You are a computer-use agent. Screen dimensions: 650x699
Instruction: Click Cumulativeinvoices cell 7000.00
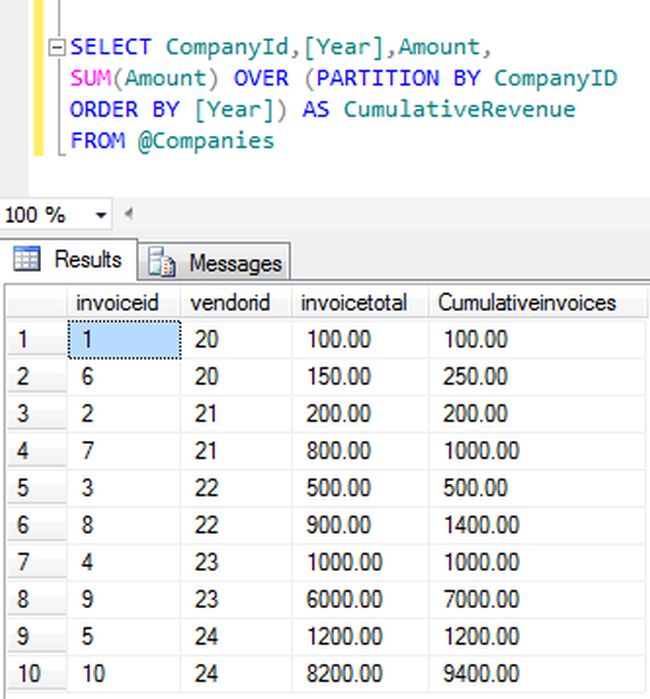click(x=537, y=599)
